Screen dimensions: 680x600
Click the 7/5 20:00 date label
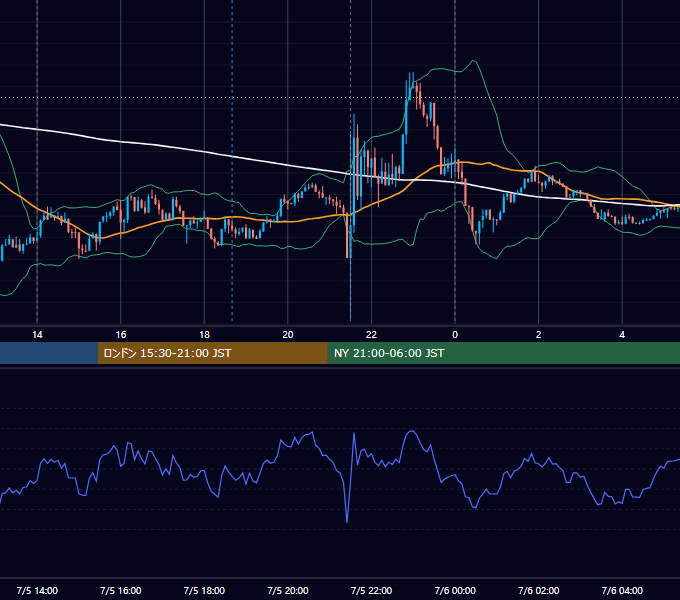pos(288,590)
